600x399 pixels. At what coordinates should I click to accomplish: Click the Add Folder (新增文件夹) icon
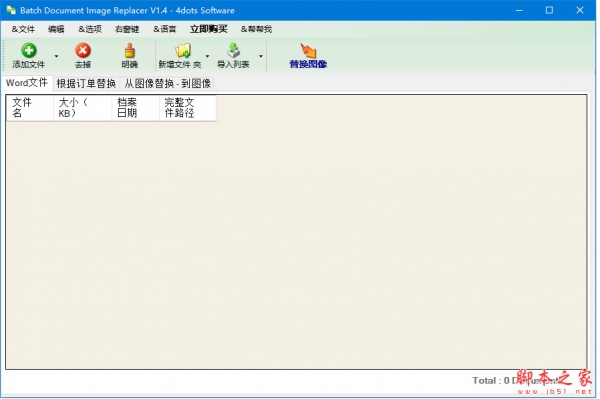pos(183,50)
